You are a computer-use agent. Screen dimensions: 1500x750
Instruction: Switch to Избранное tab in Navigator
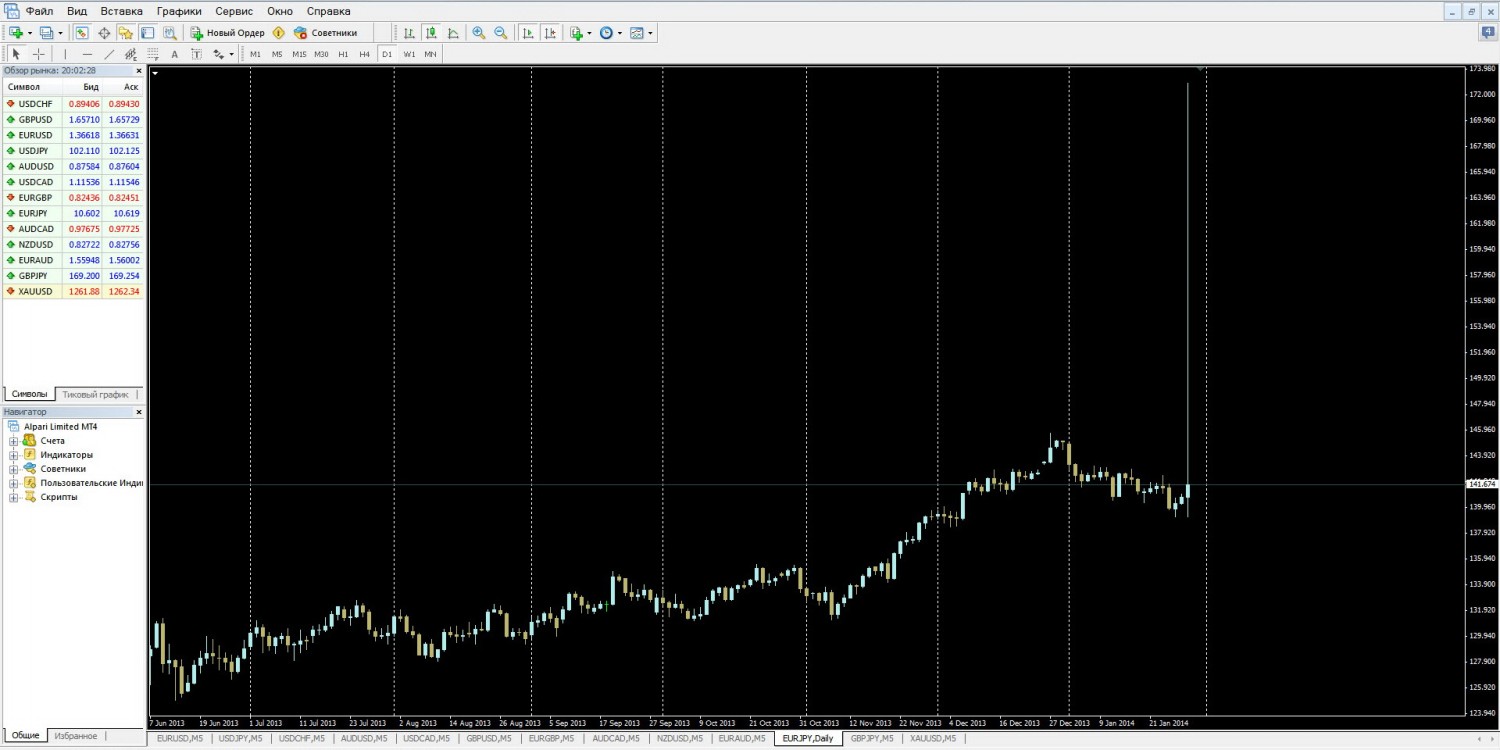[x=75, y=736]
